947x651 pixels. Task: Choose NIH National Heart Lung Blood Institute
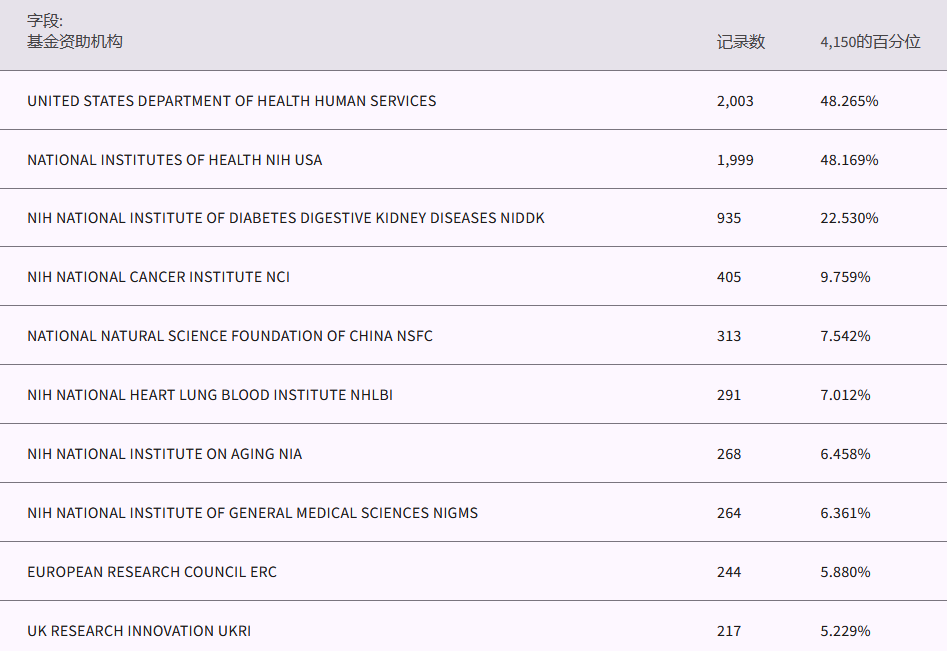point(209,395)
